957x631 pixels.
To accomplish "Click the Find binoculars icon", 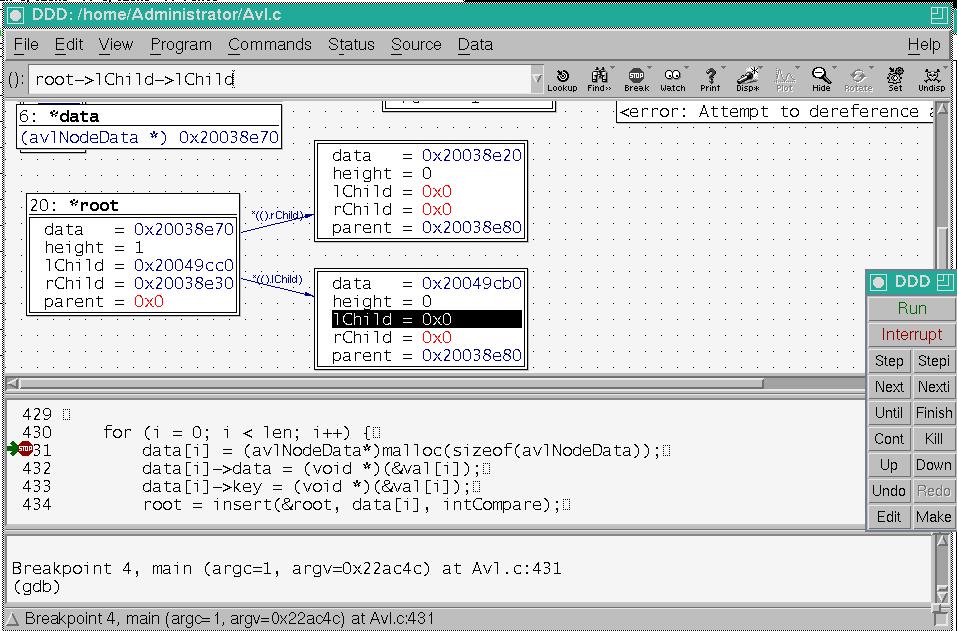I will click(599, 79).
